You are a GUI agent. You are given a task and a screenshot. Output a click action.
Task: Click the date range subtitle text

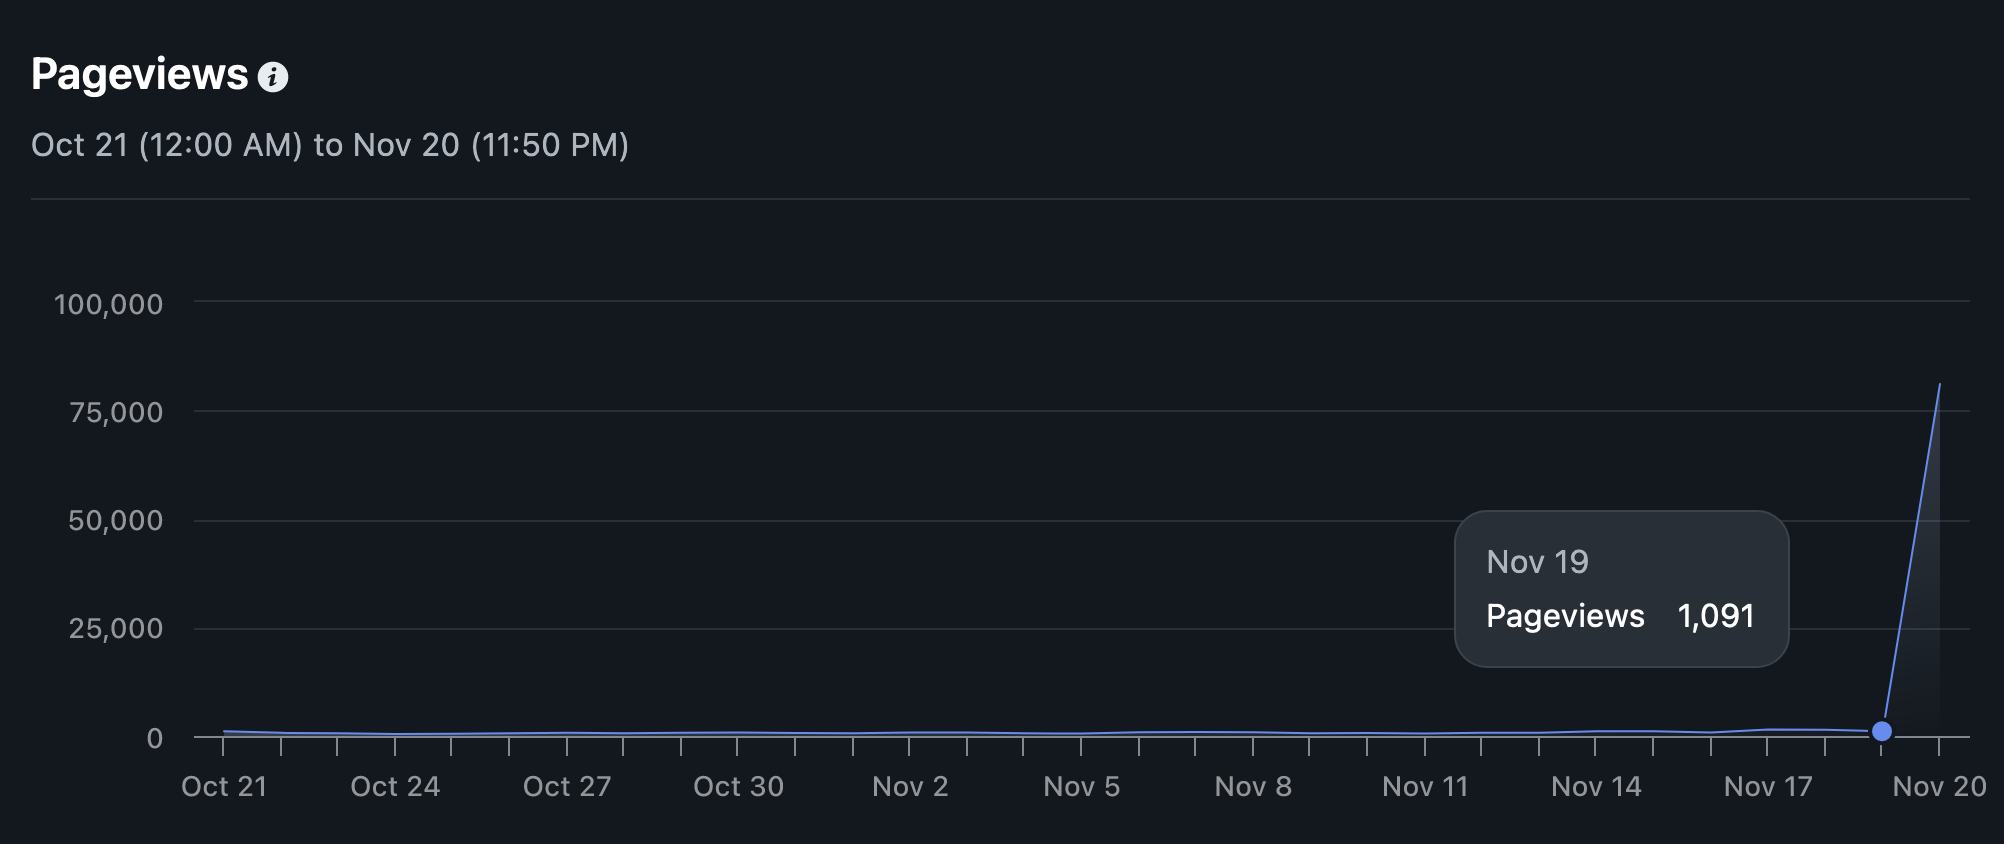330,145
